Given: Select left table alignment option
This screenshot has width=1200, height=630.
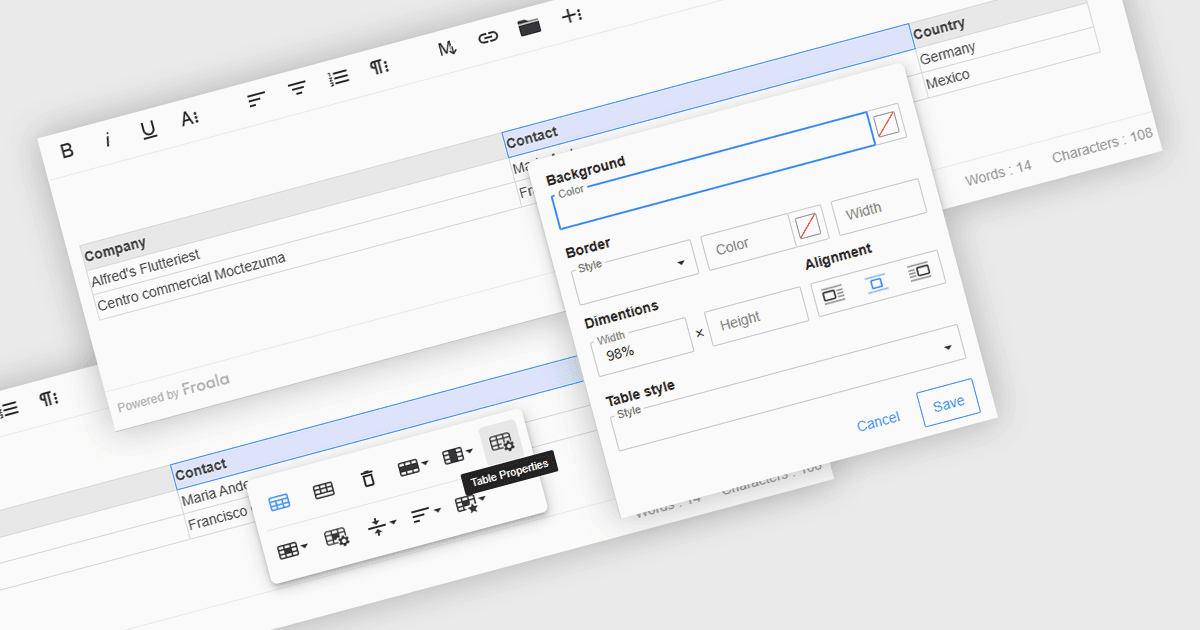Looking at the screenshot, I should click(833, 295).
